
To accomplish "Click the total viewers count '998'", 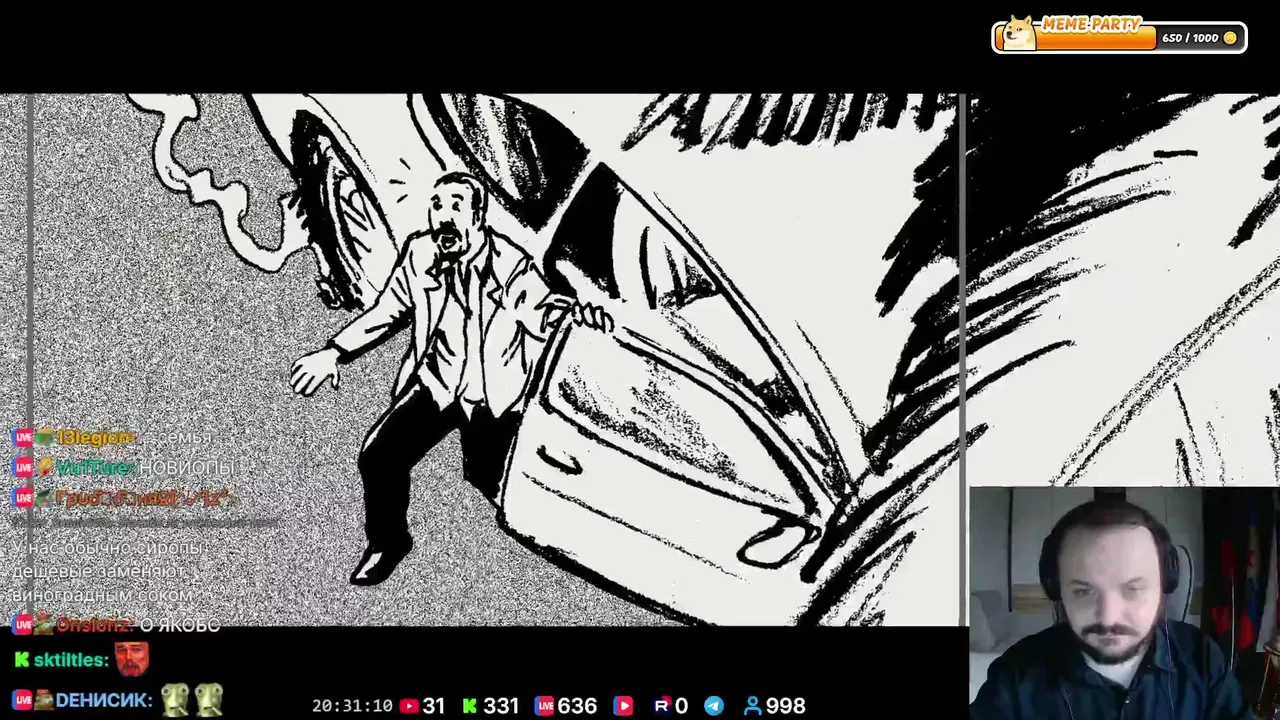I will pyautogui.click(x=786, y=706).
